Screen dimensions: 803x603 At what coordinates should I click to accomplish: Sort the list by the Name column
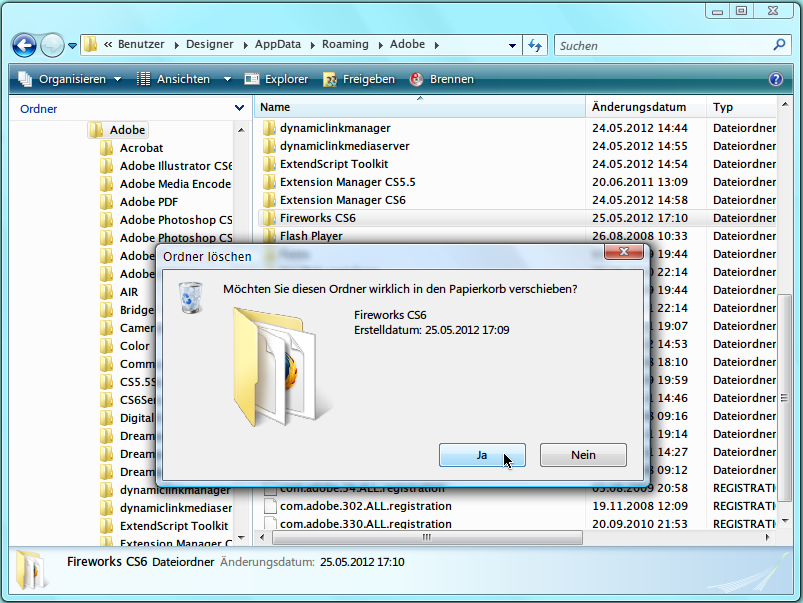pos(420,107)
